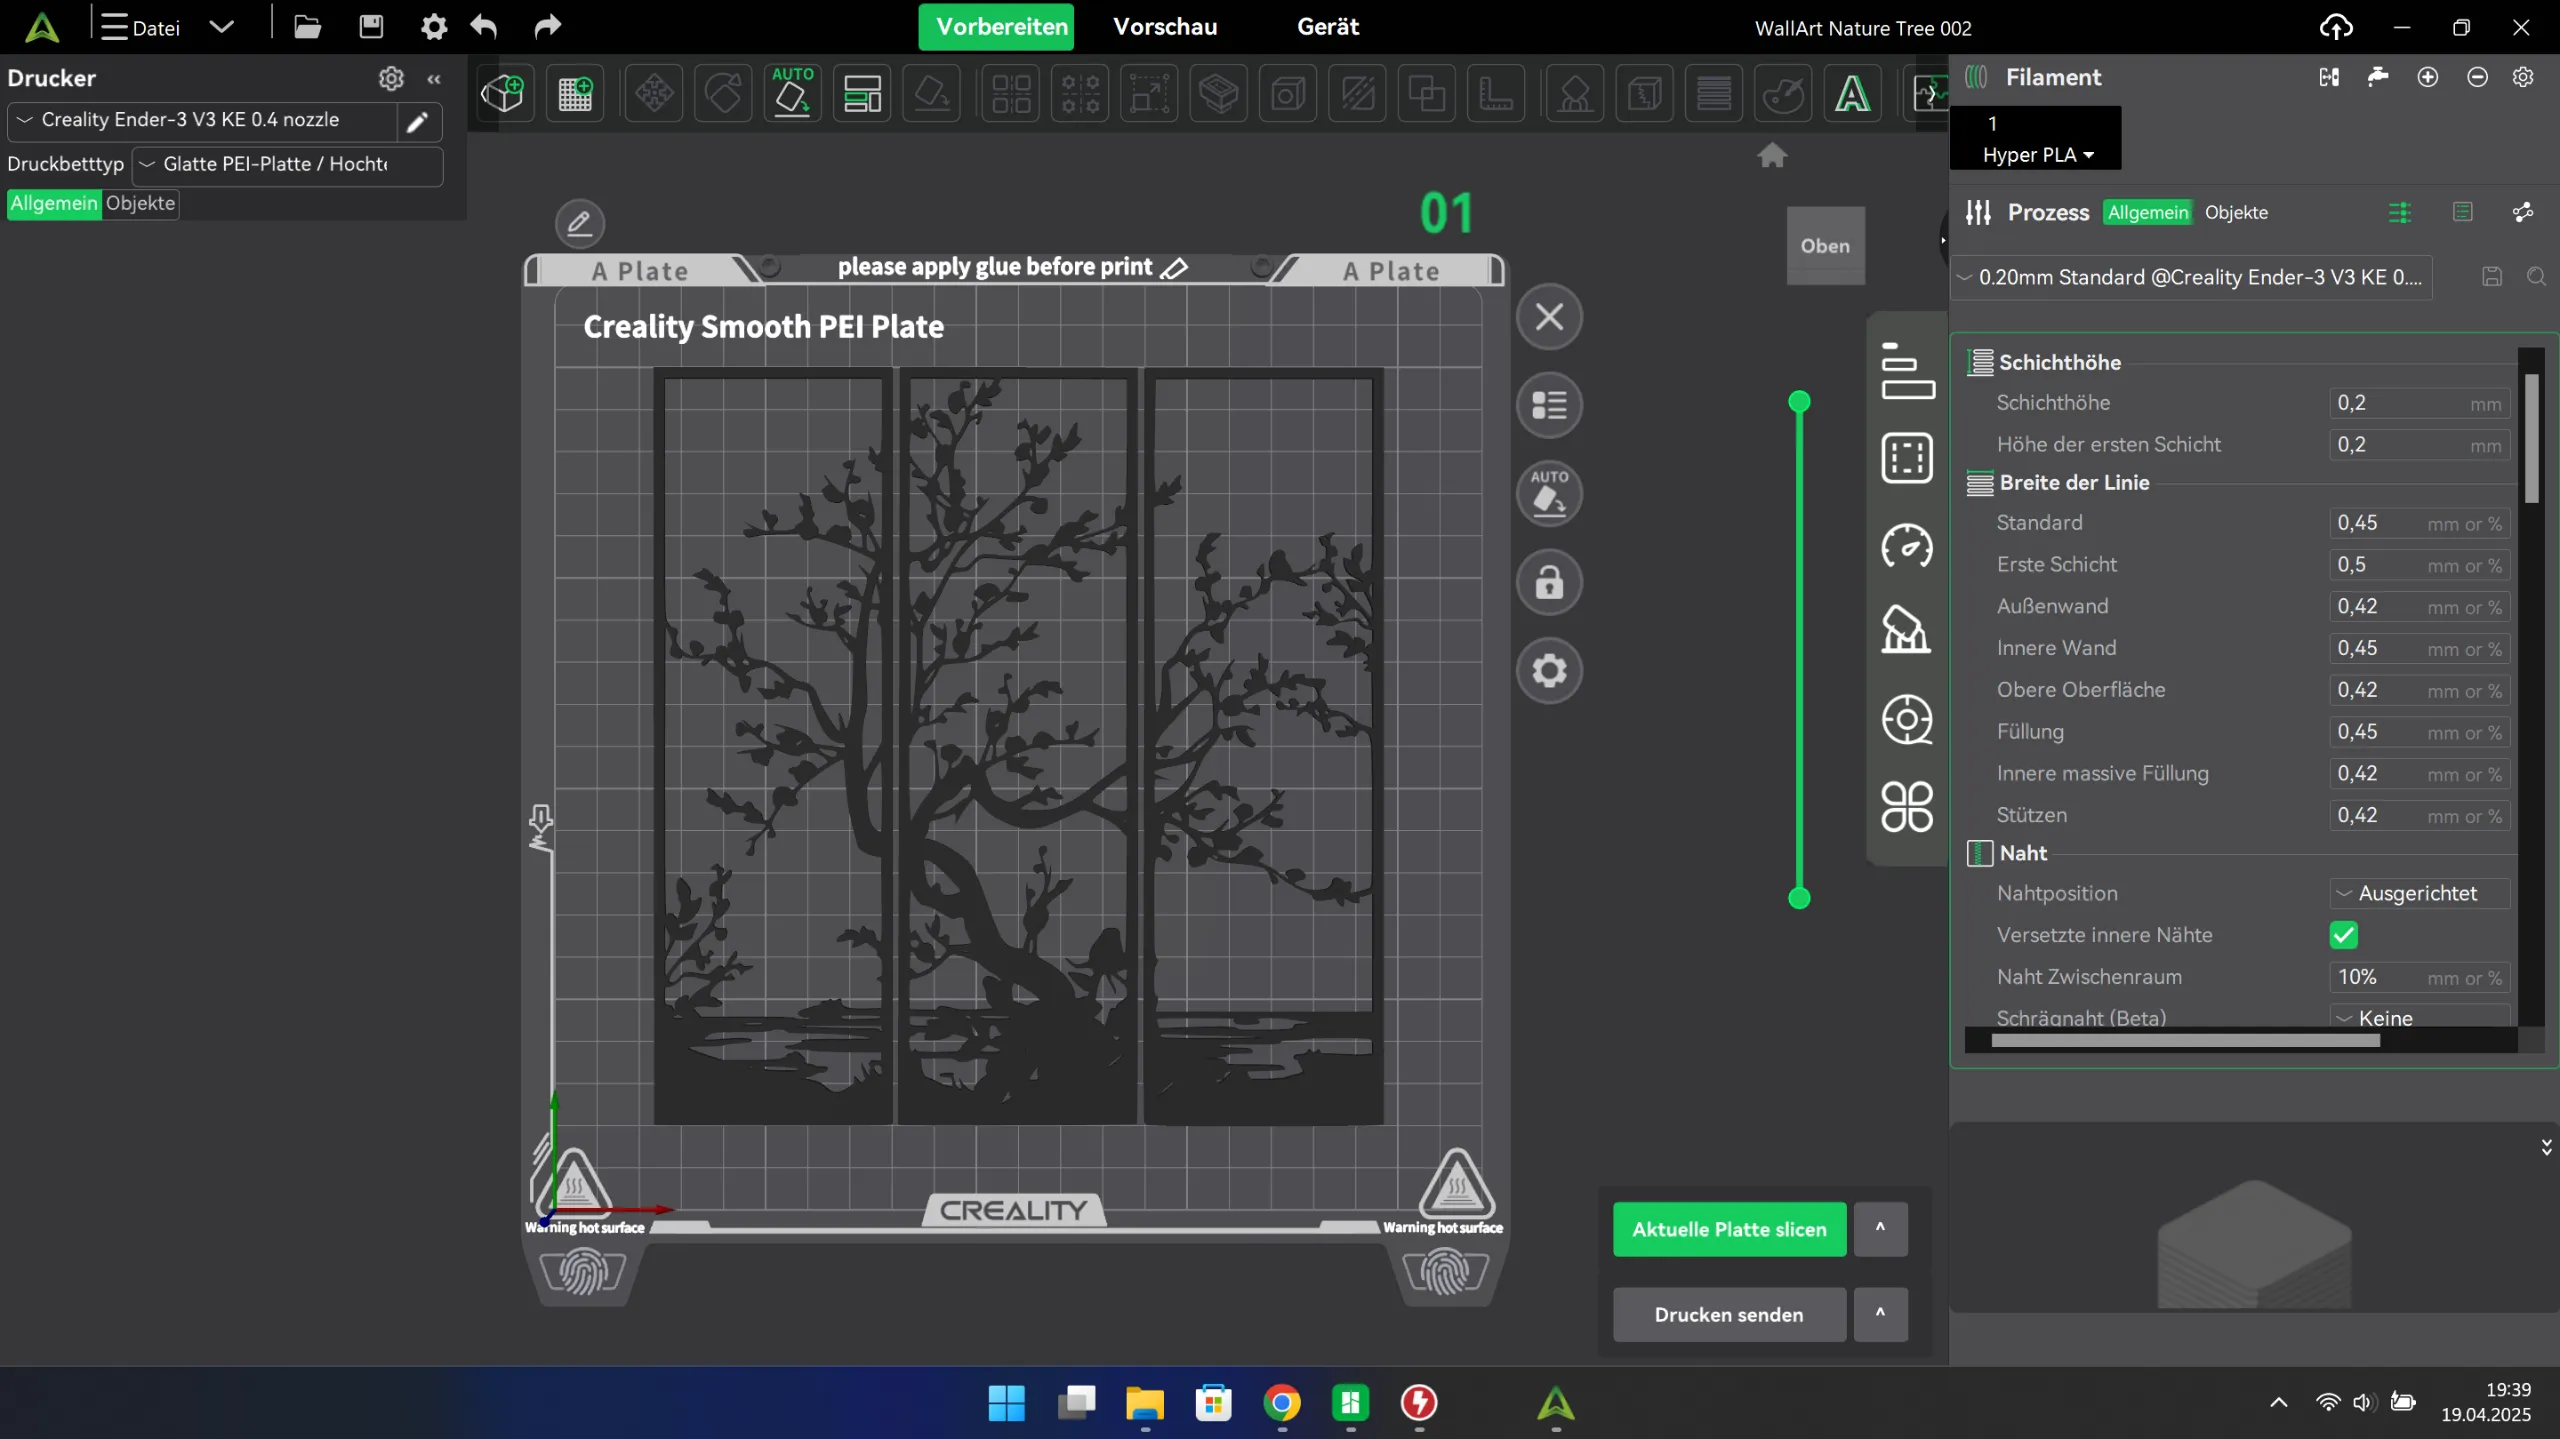Toggle advanced process settings switch
The width and height of the screenshot is (2560, 1439).
(2399, 212)
